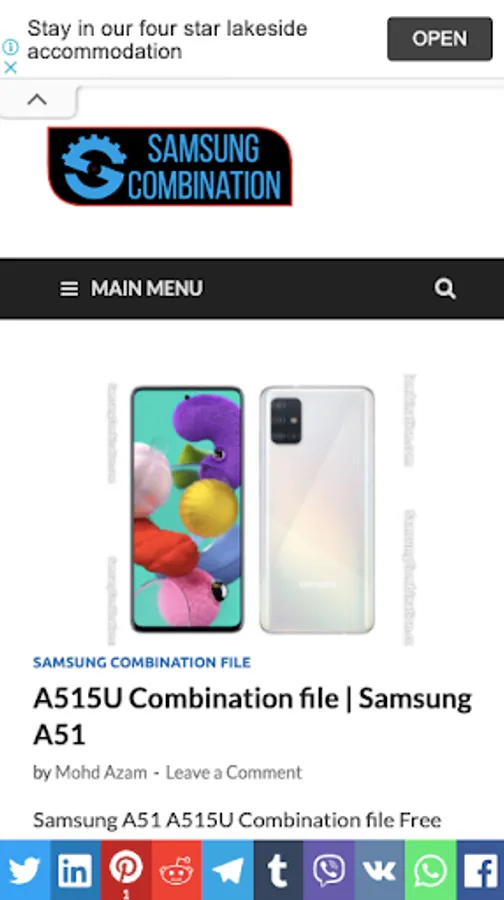Tap the OPEN button on the ad

(x=440, y=38)
